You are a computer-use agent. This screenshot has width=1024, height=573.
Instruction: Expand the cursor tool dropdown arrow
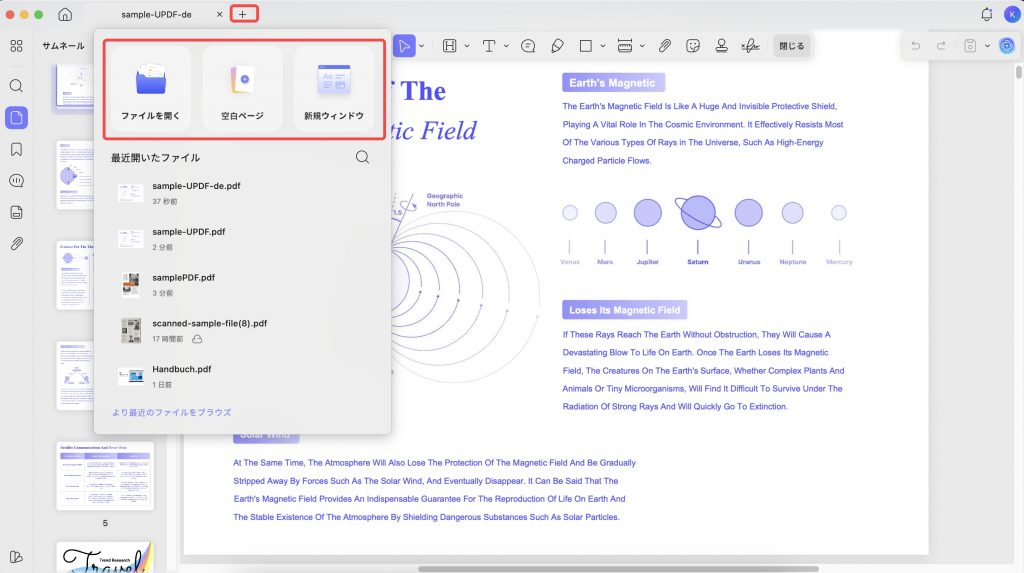pyautogui.click(x=421, y=46)
